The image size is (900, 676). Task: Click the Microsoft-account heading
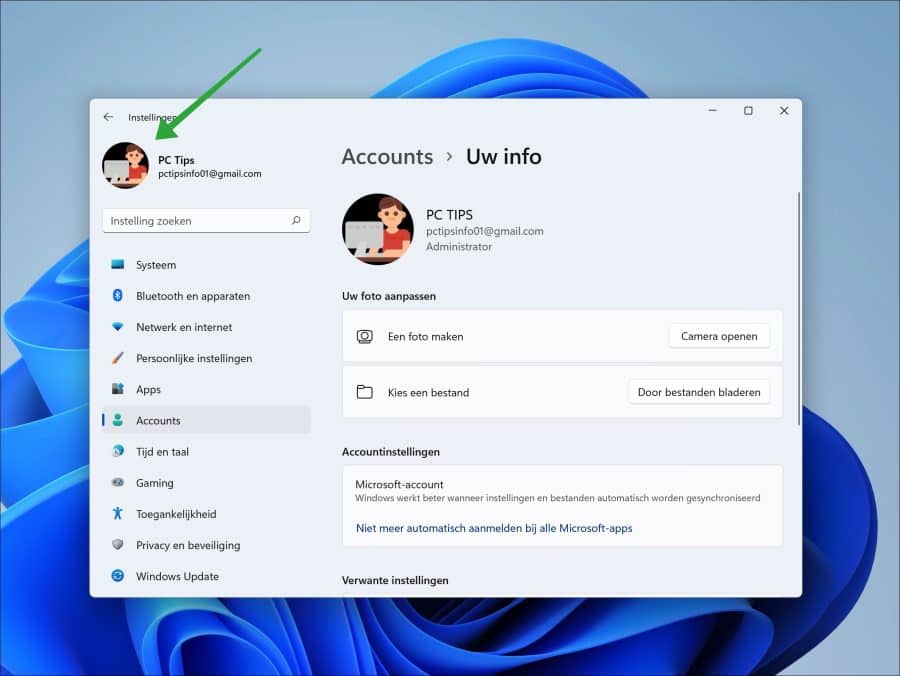399,484
